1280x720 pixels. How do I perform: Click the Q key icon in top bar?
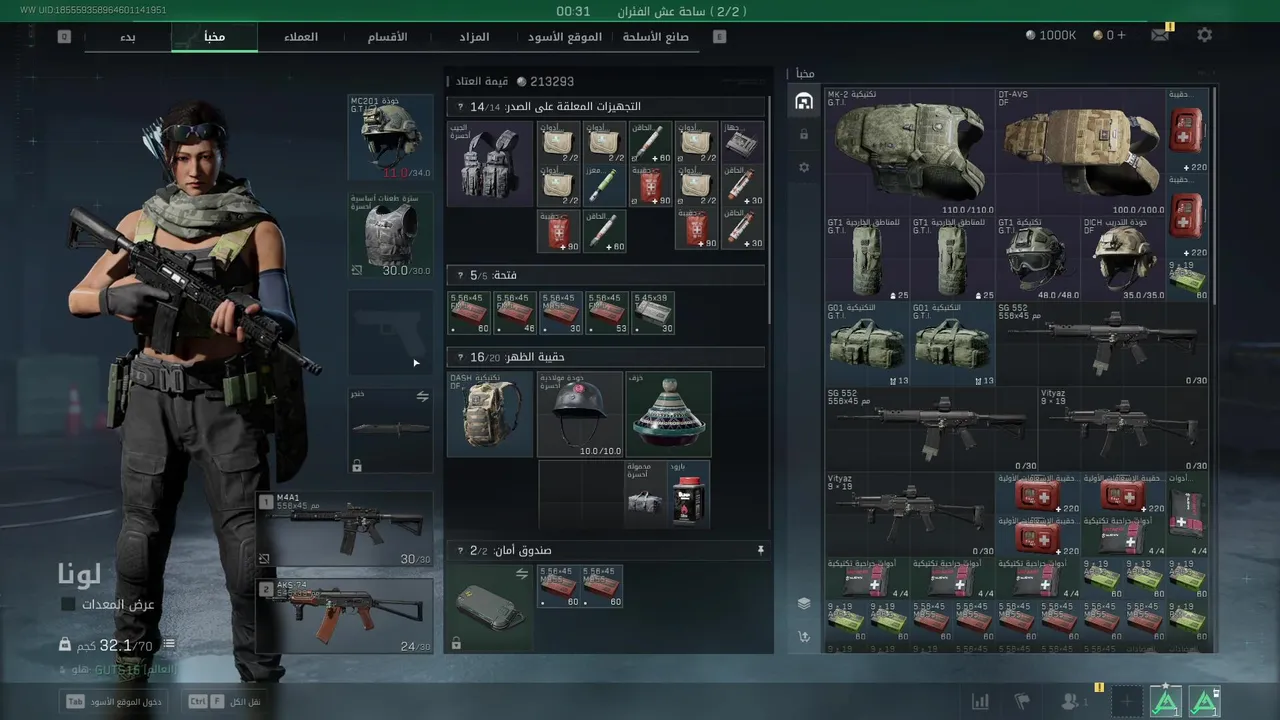(64, 36)
